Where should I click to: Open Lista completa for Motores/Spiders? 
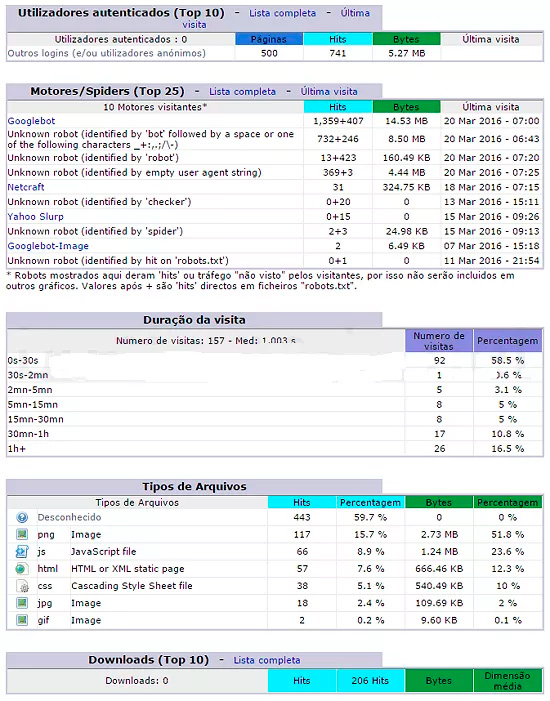(x=242, y=92)
